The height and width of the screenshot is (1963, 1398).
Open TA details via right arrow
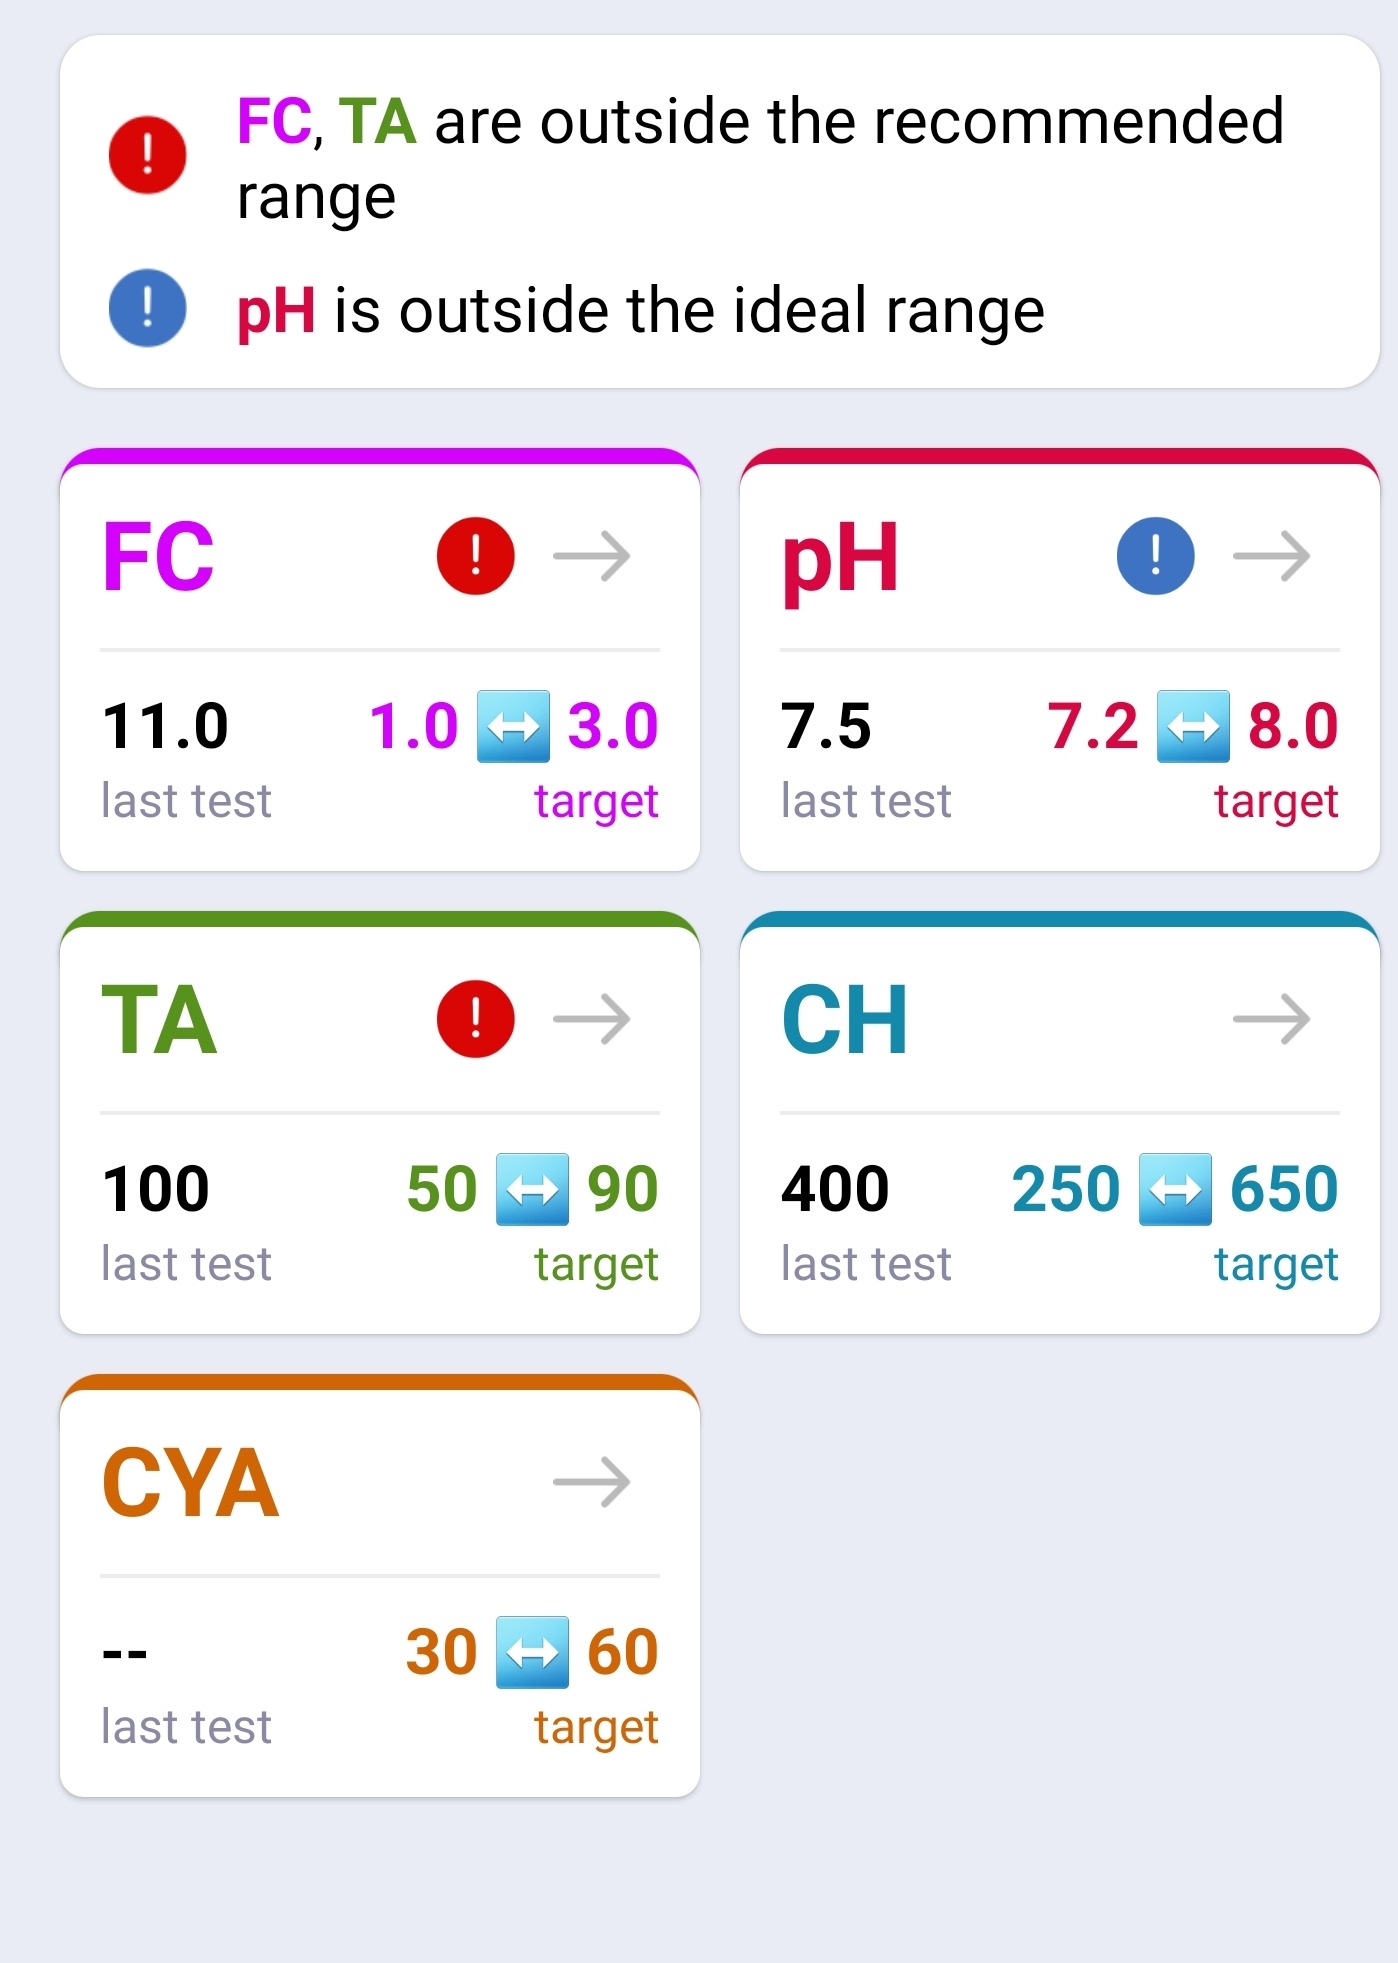(x=592, y=1019)
